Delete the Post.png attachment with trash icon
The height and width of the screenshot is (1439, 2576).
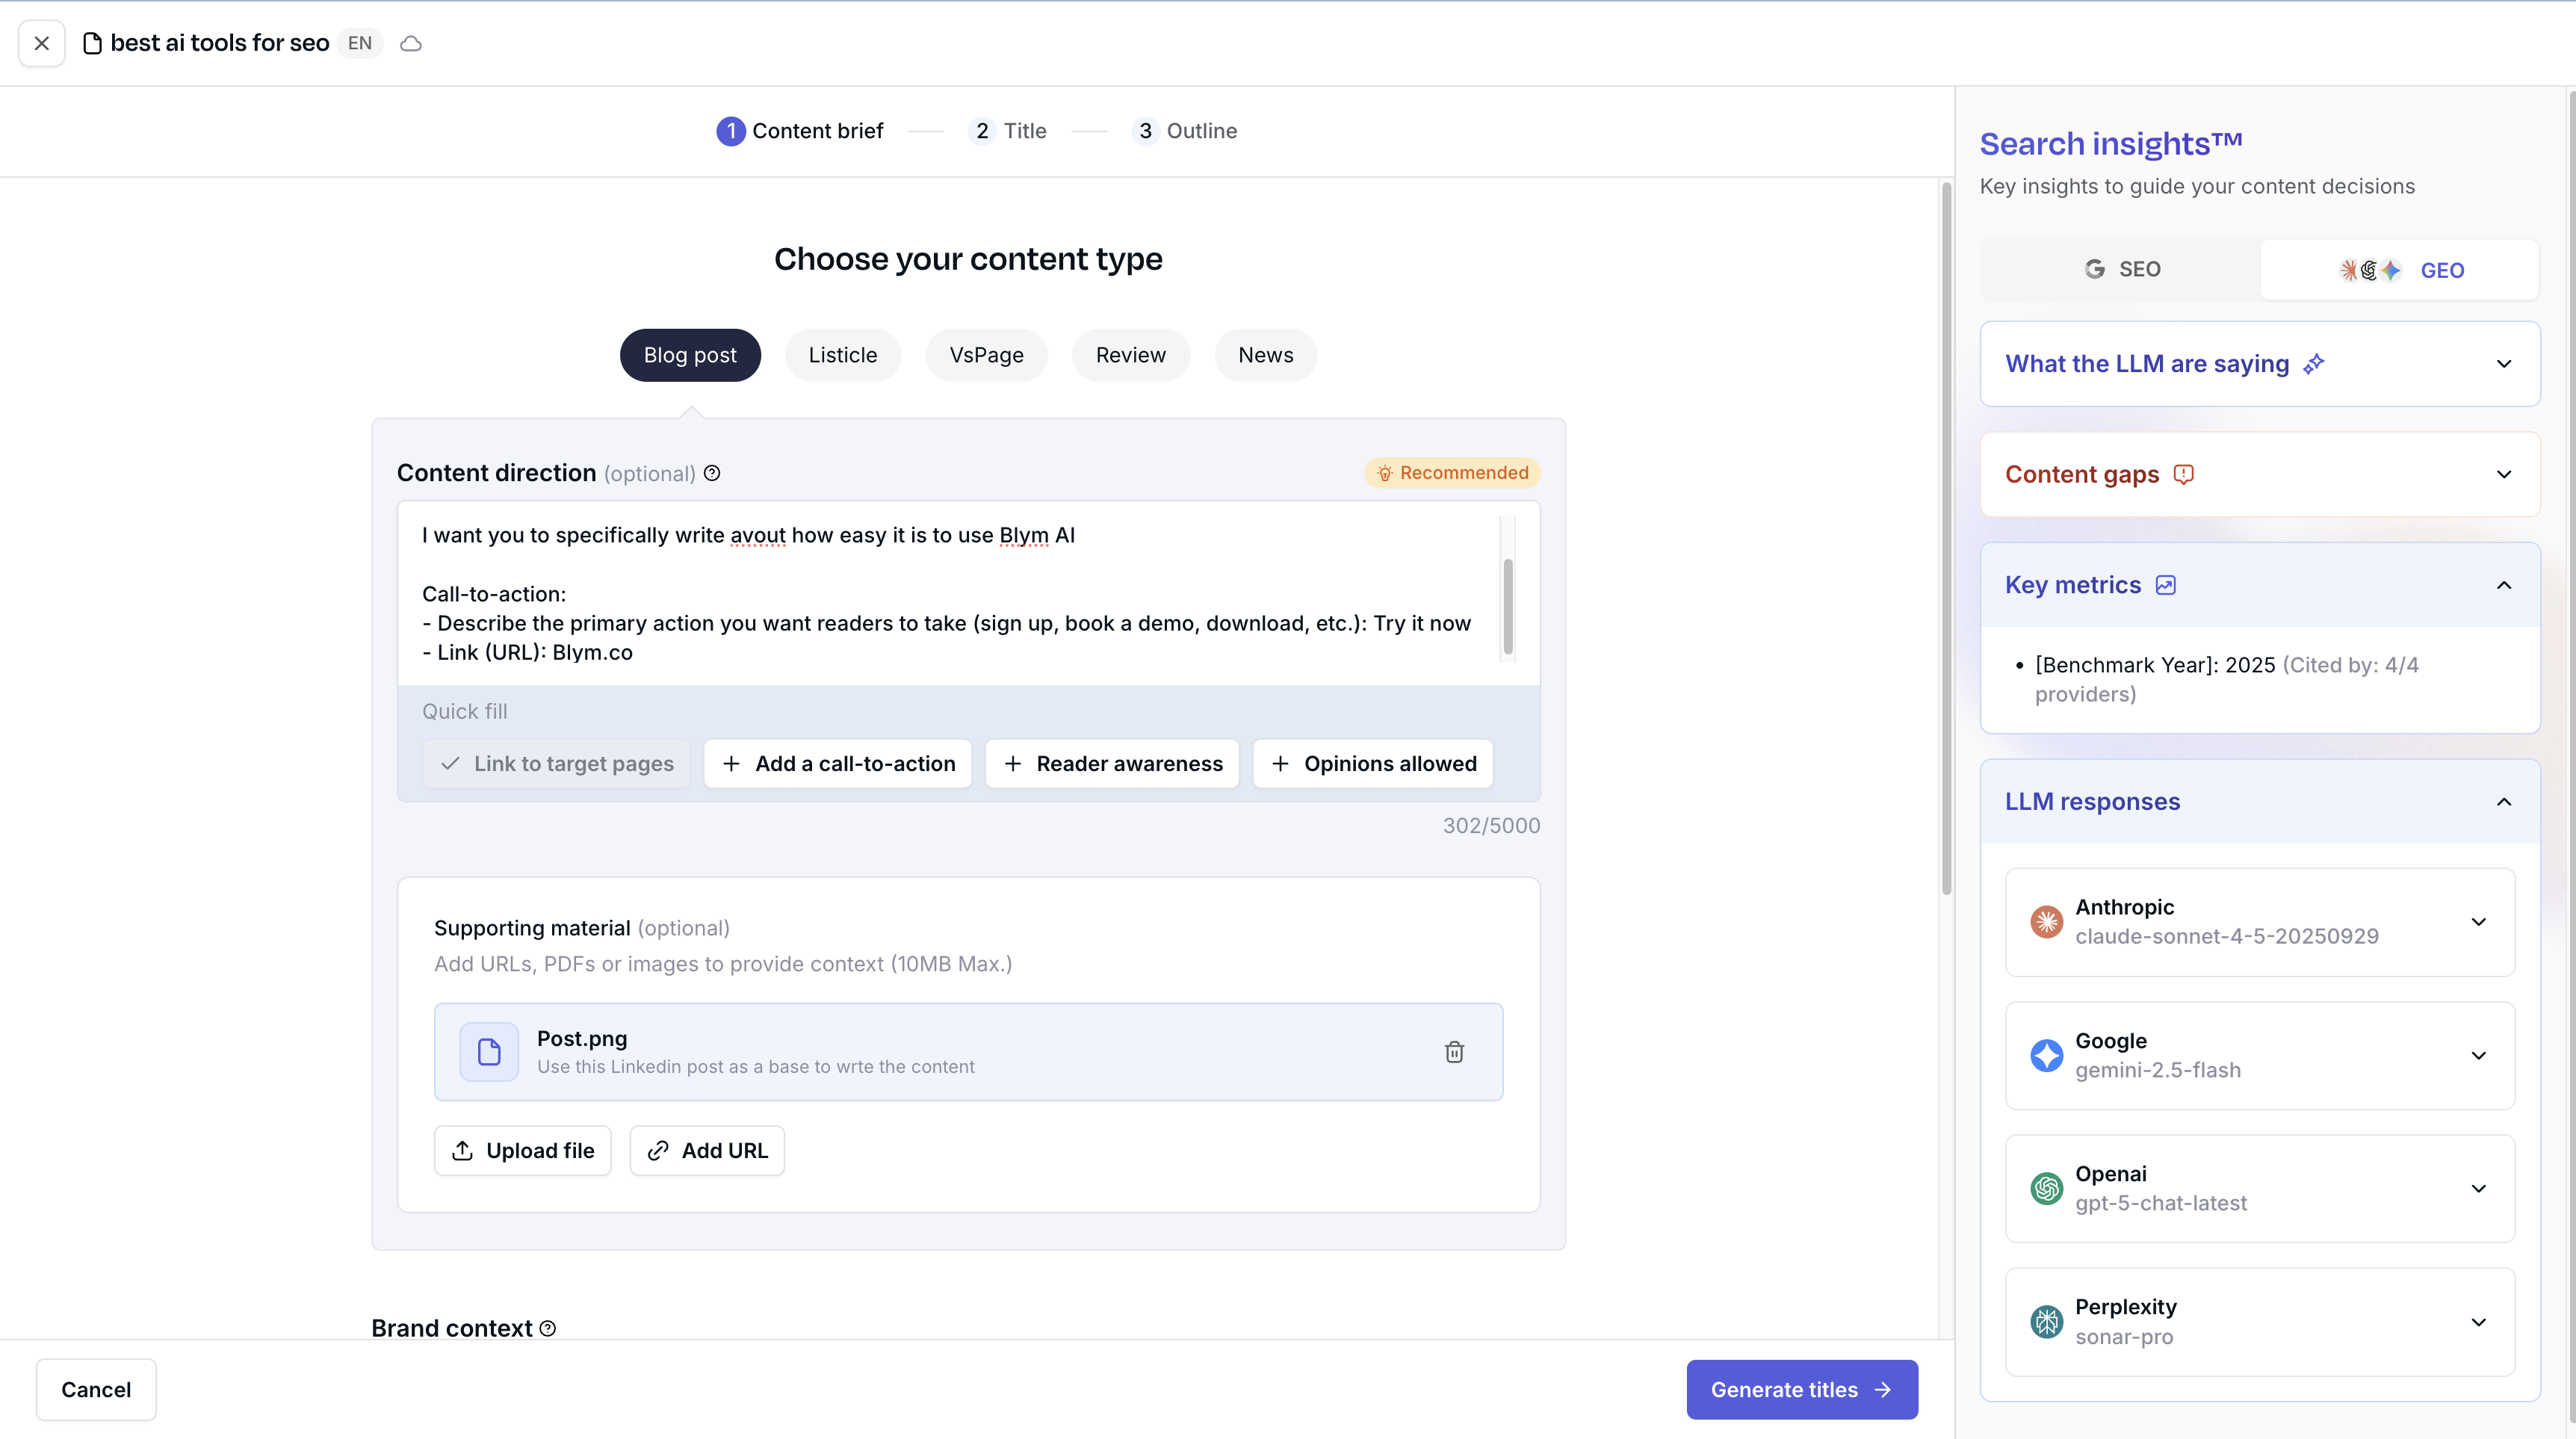pos(1454,1052)
